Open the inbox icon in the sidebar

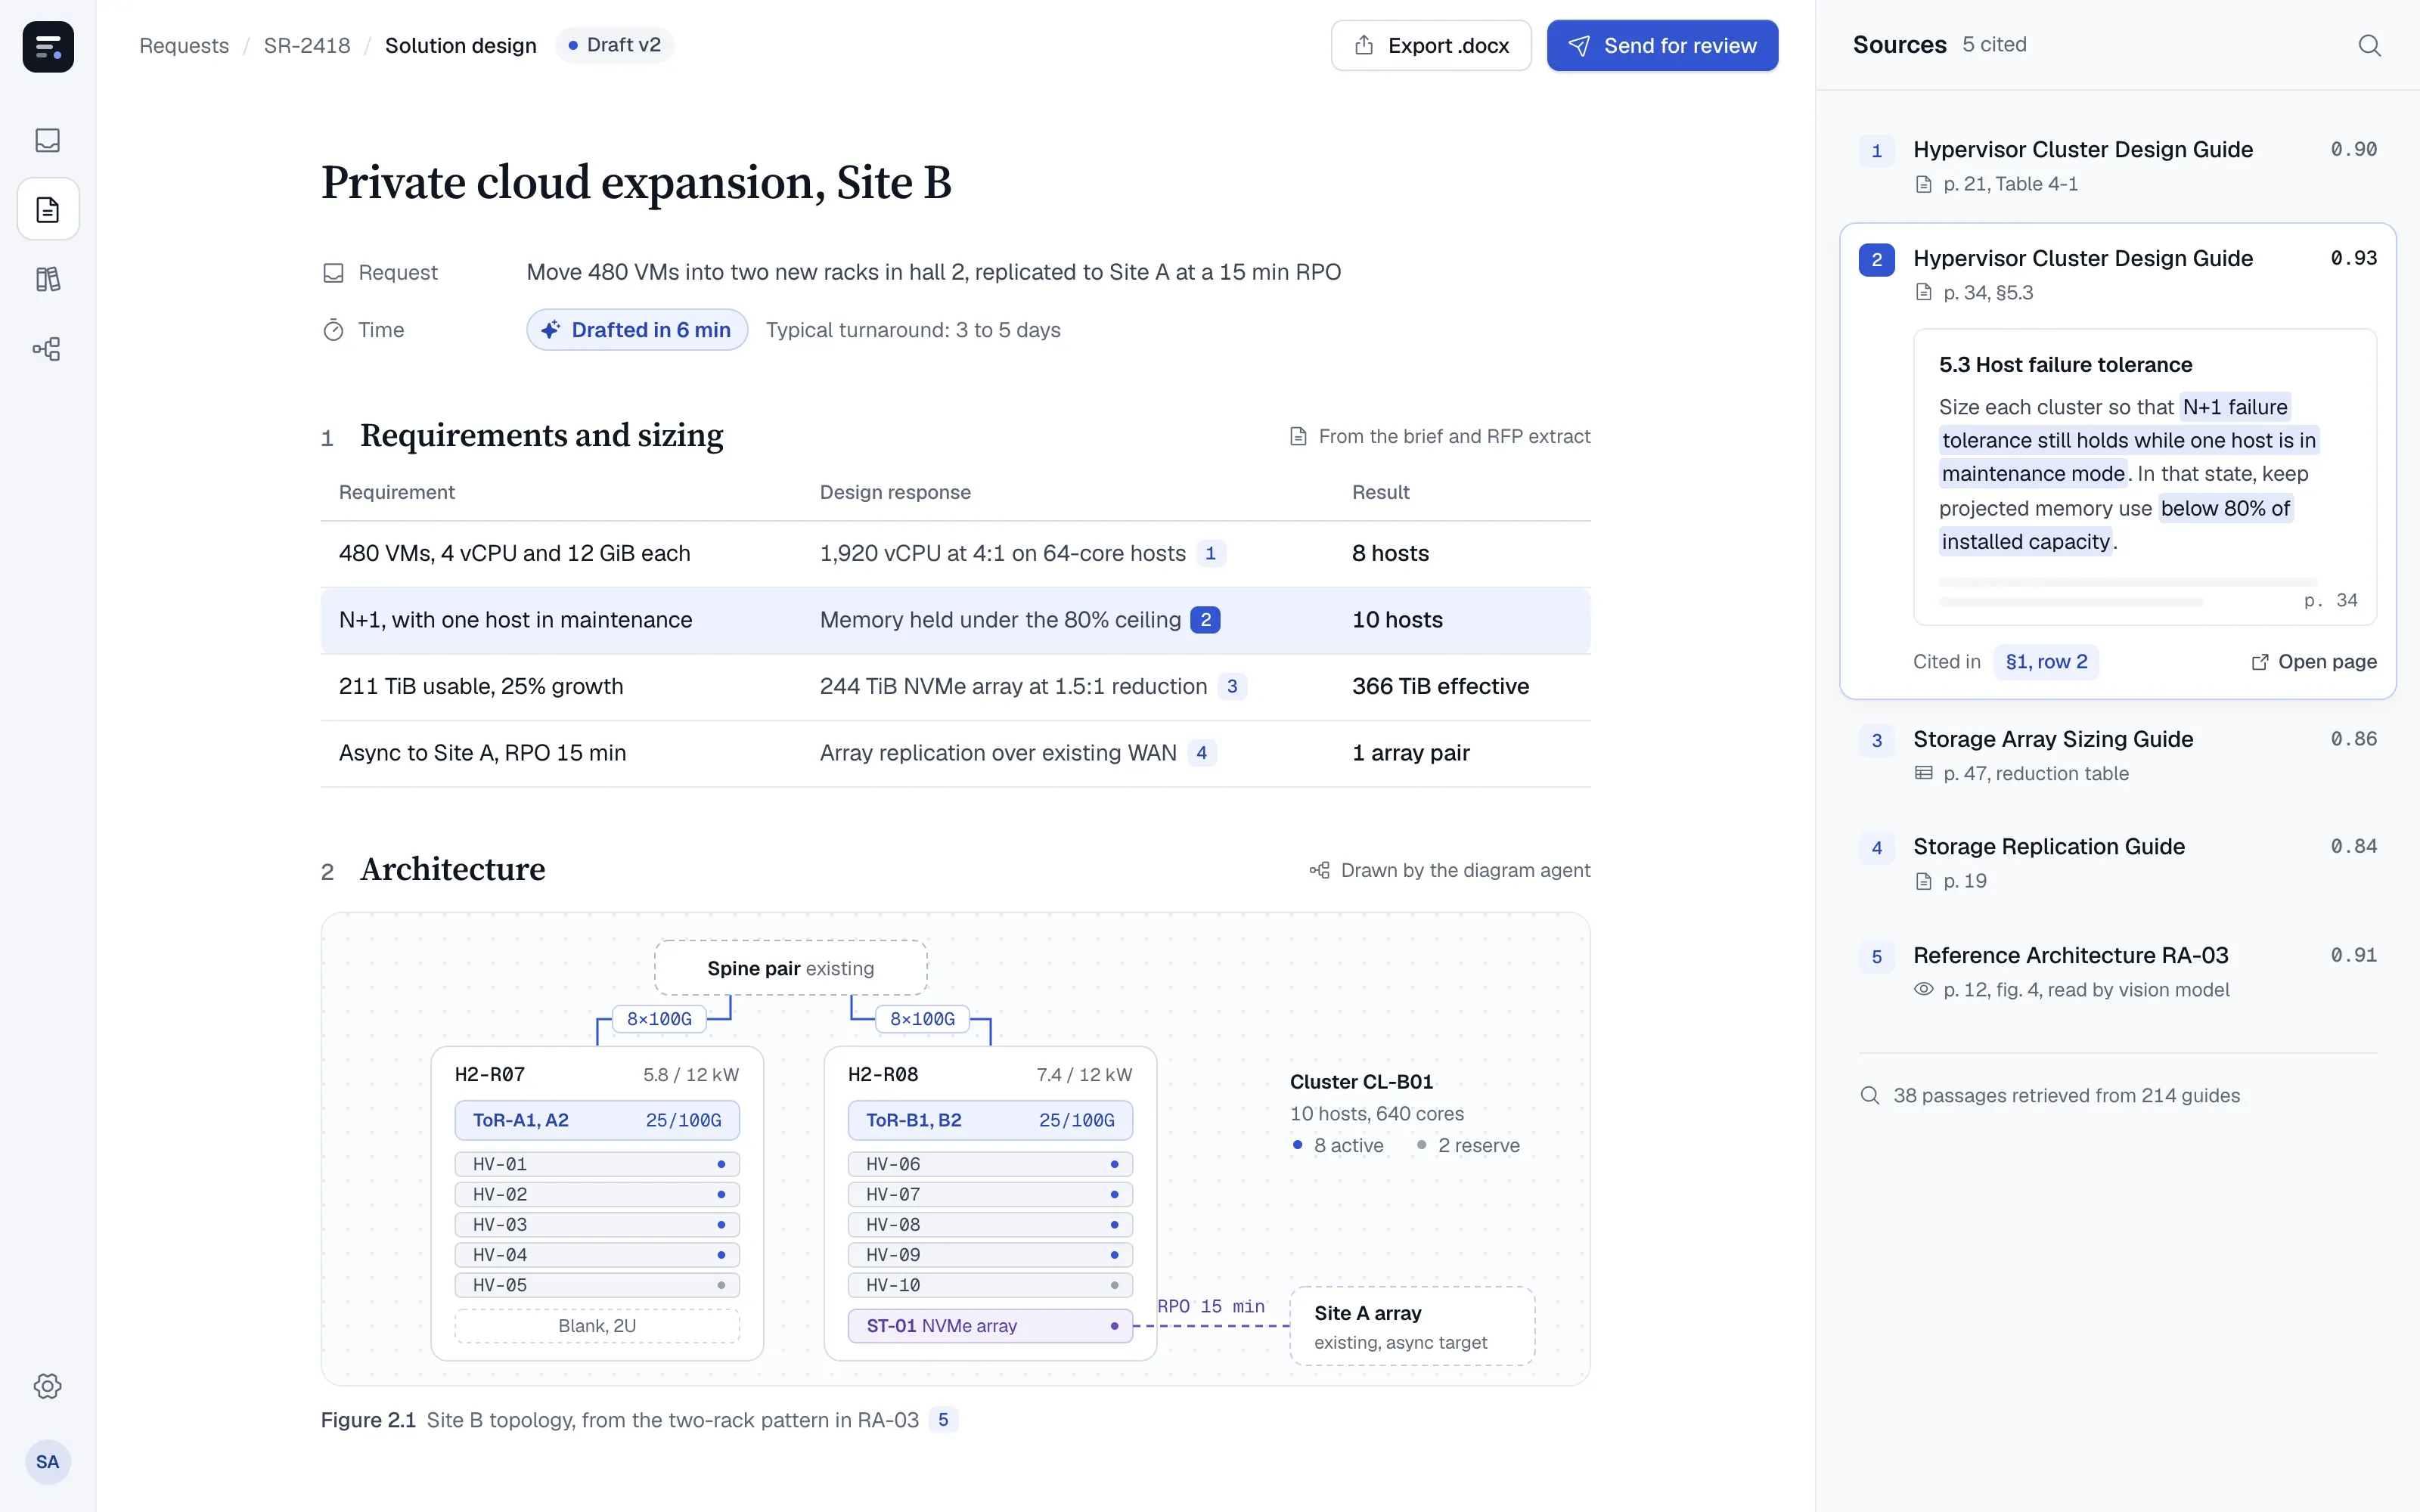pyautogui.click(x=48, y=140)
